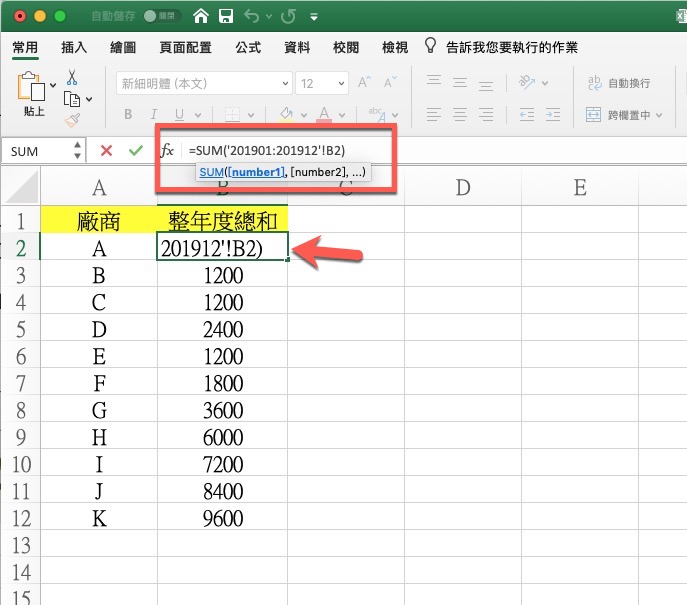The width and height of the screenshot is (687, 605).
Task: Toggle 自動換行 wrap text
Action: click(x=619, y=84)
